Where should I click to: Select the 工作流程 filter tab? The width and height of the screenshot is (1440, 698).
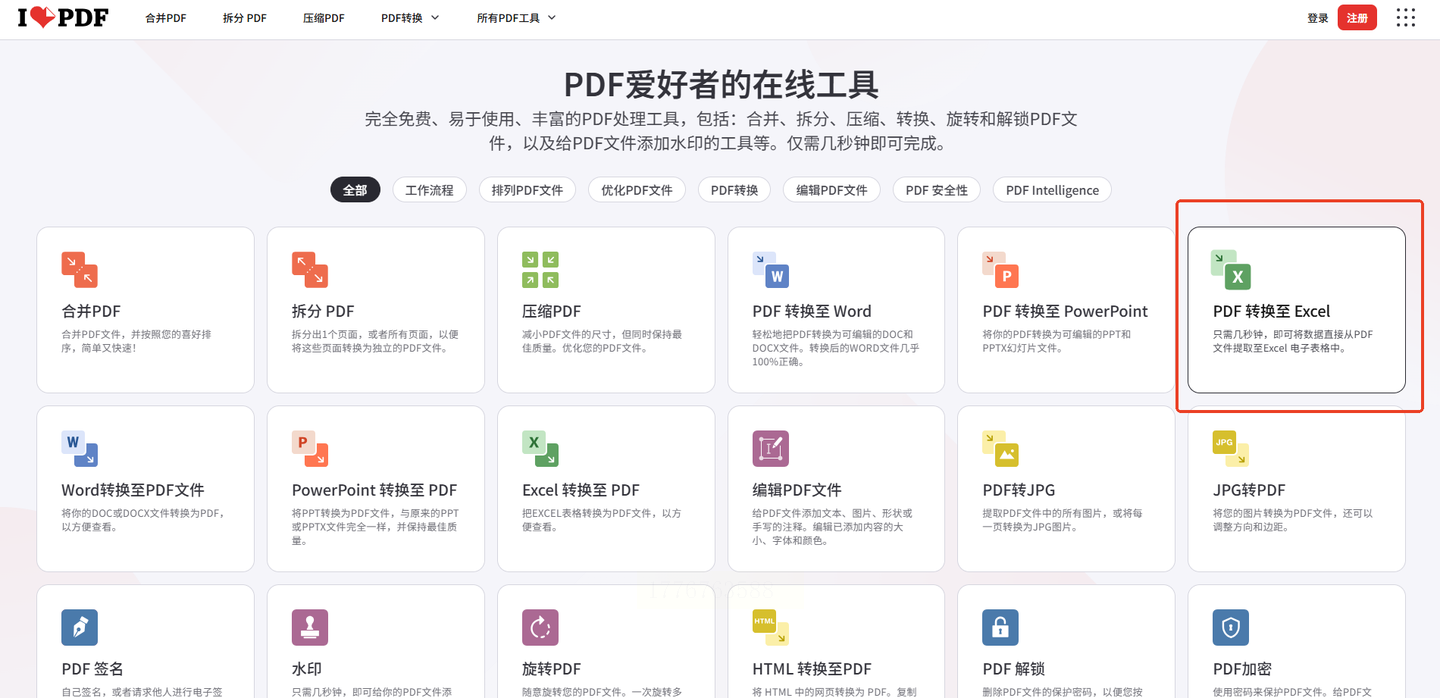(x=429, y=190)
